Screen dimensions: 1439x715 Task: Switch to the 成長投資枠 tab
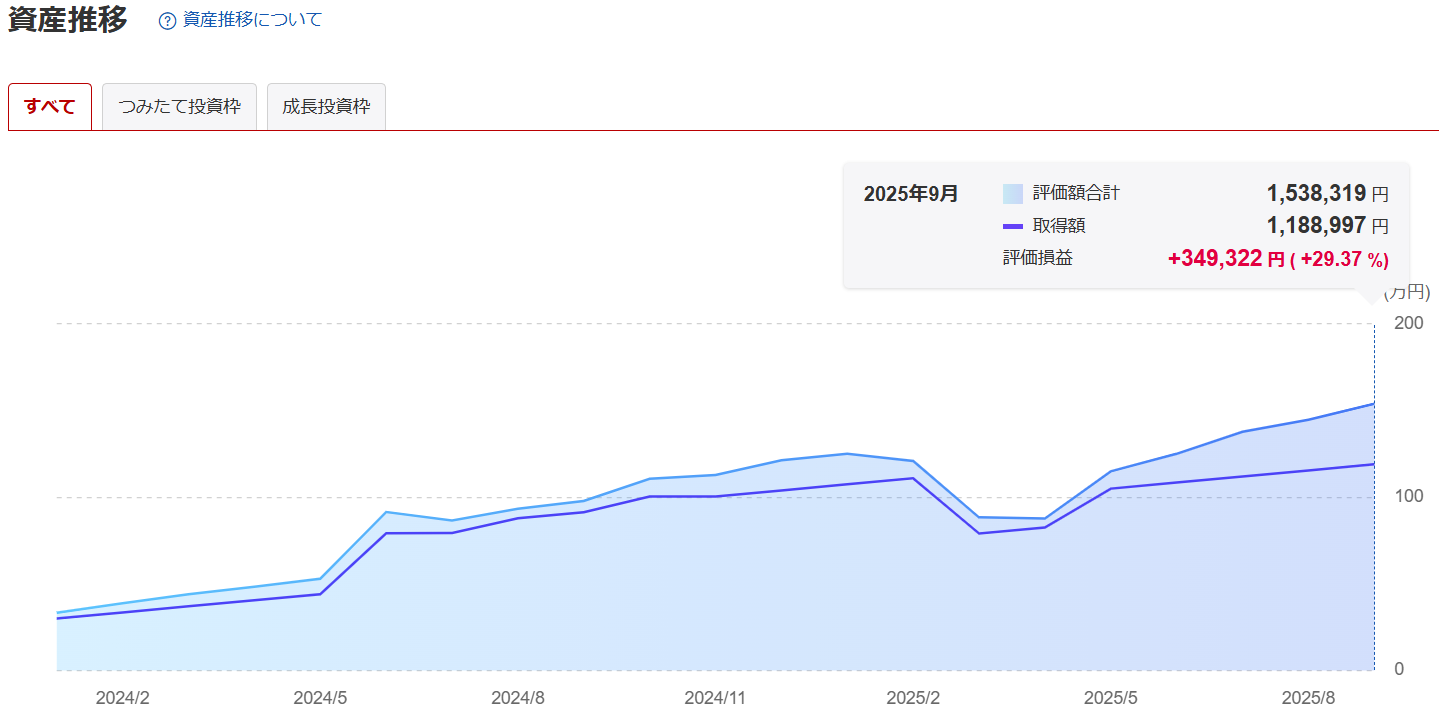[326, 107]
